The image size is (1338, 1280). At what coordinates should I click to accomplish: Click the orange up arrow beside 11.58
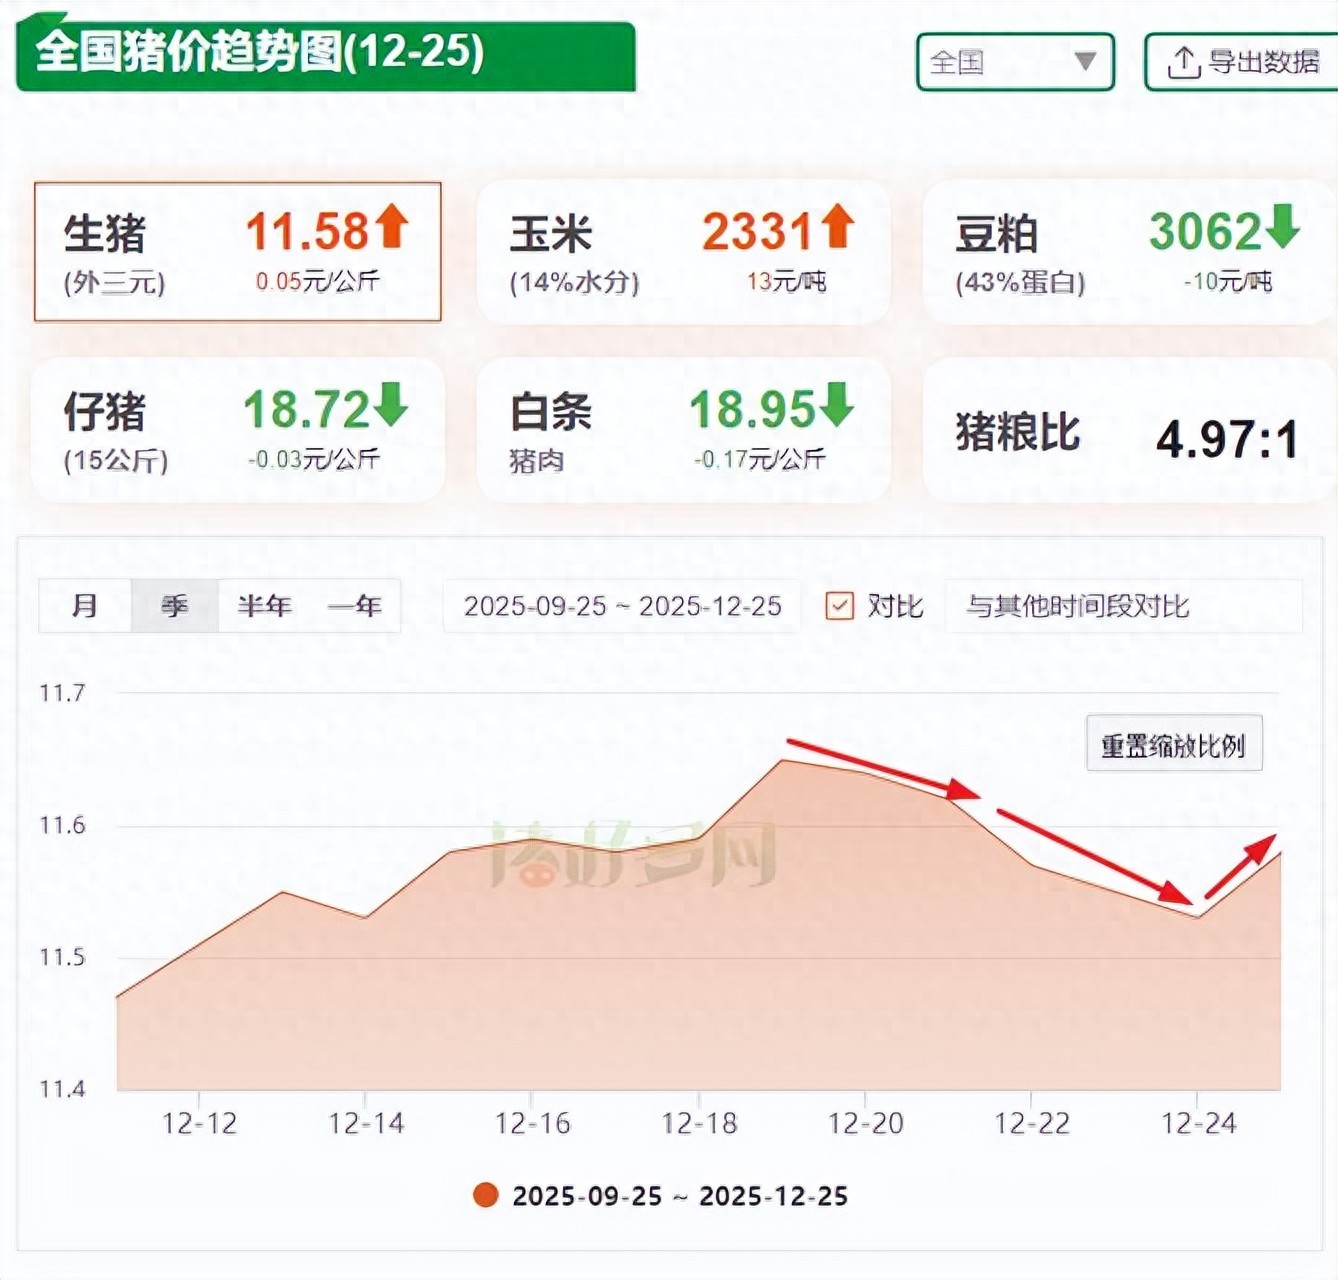tap(391, 226)
